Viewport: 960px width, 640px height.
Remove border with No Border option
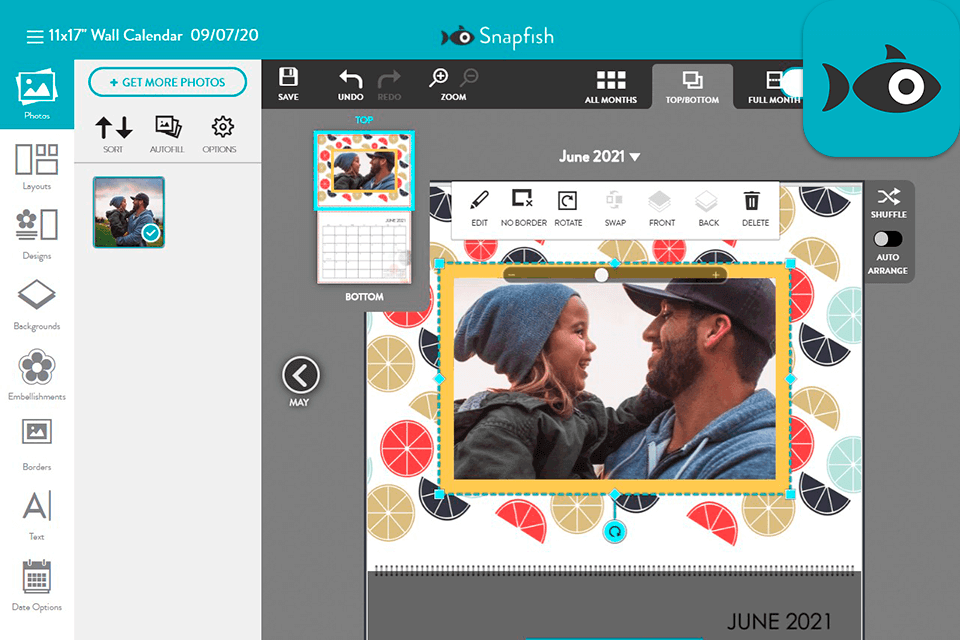click(x=522, y=207)
